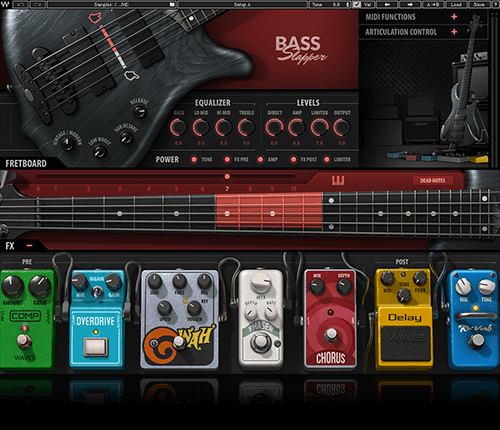
Task: Click the Comp pedal Amount knob
Action: pyautogui.click(x=12, y=287)
